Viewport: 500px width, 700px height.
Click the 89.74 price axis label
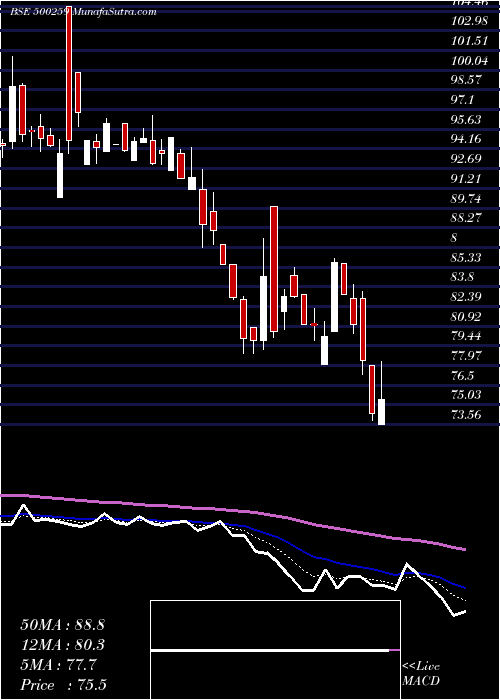click(466, 198)
